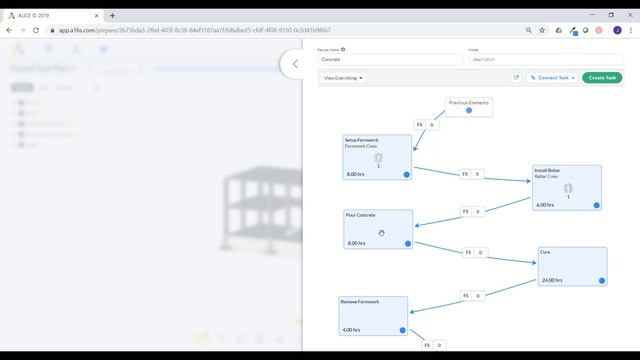
Task: Click lag value between Install Rebar and Pour Concrete
Action: pos(478,211)
